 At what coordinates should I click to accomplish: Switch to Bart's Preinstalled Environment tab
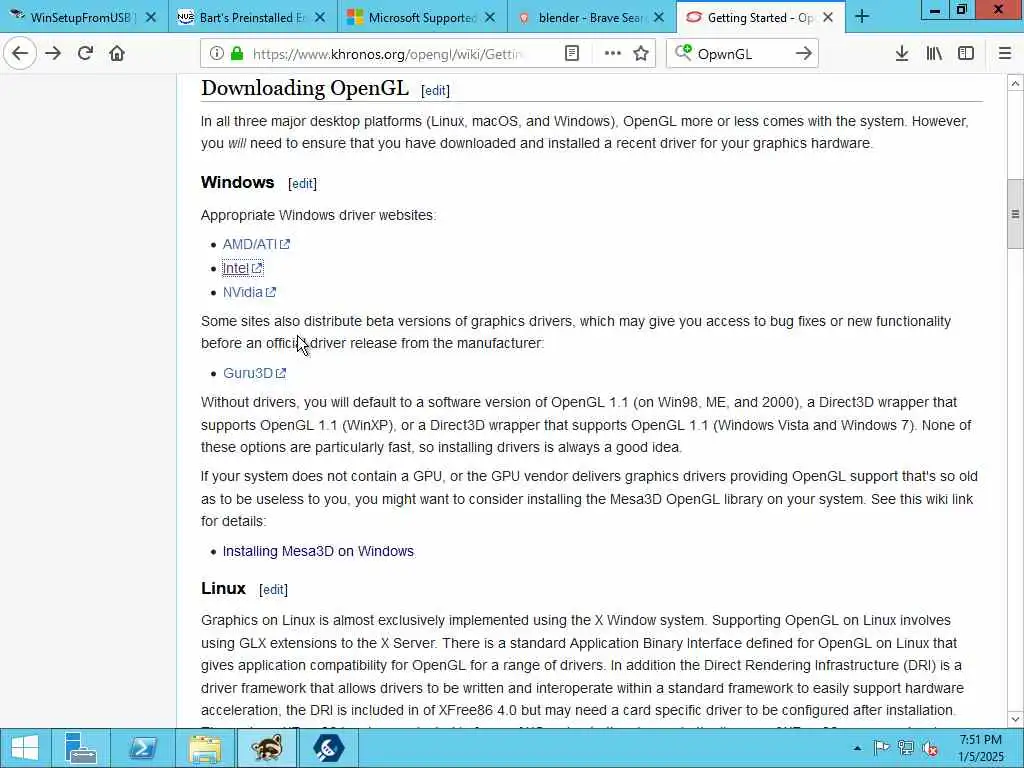pyautogui.click(x=253, y=17)
